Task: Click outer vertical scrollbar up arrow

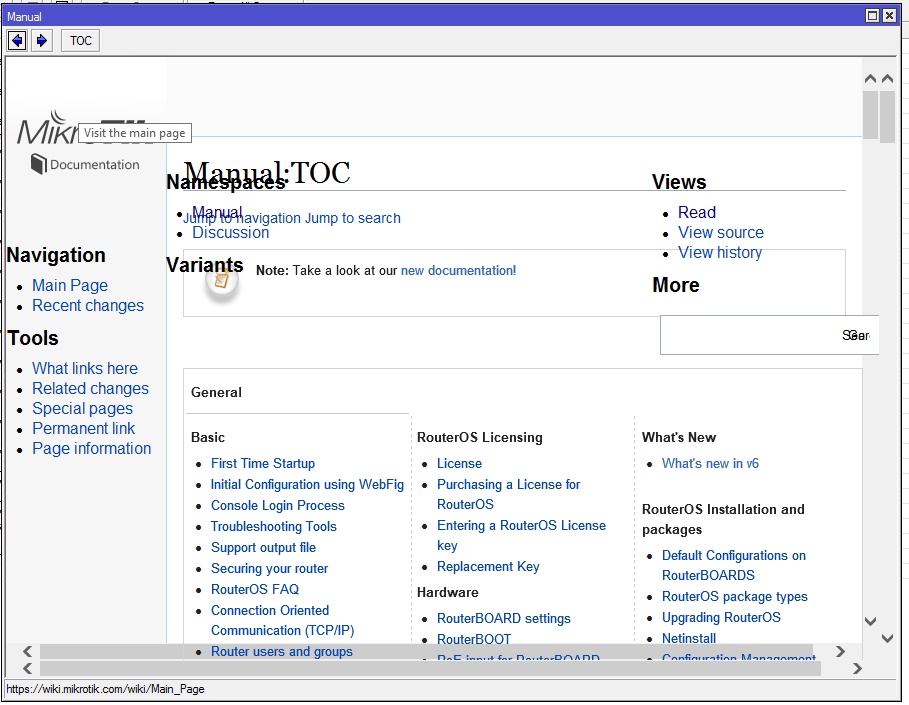Action: click(888, 79)
